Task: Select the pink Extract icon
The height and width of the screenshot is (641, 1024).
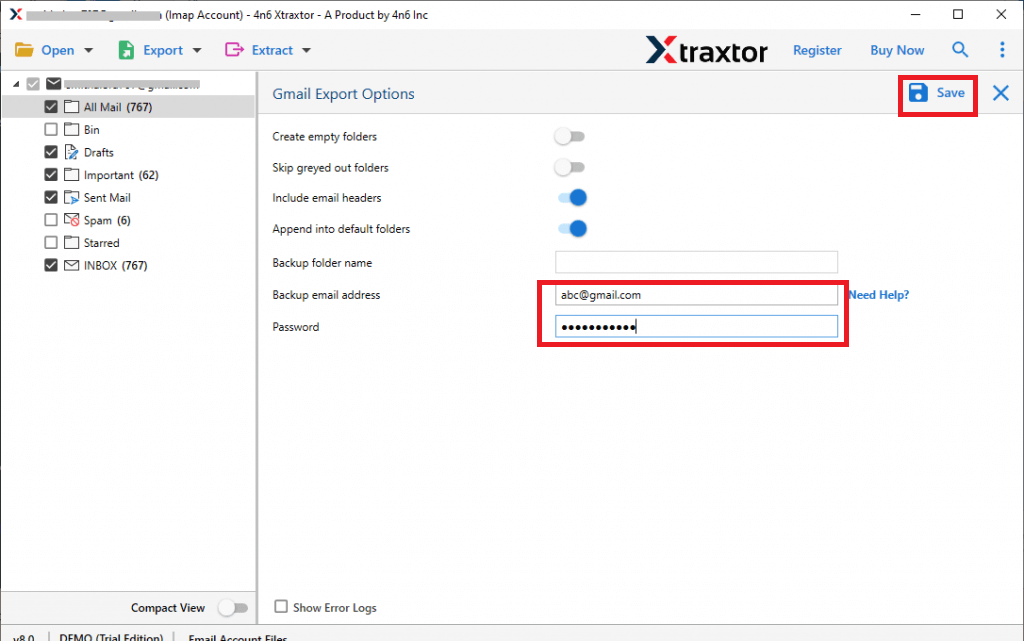Action: tap(233, 49)
